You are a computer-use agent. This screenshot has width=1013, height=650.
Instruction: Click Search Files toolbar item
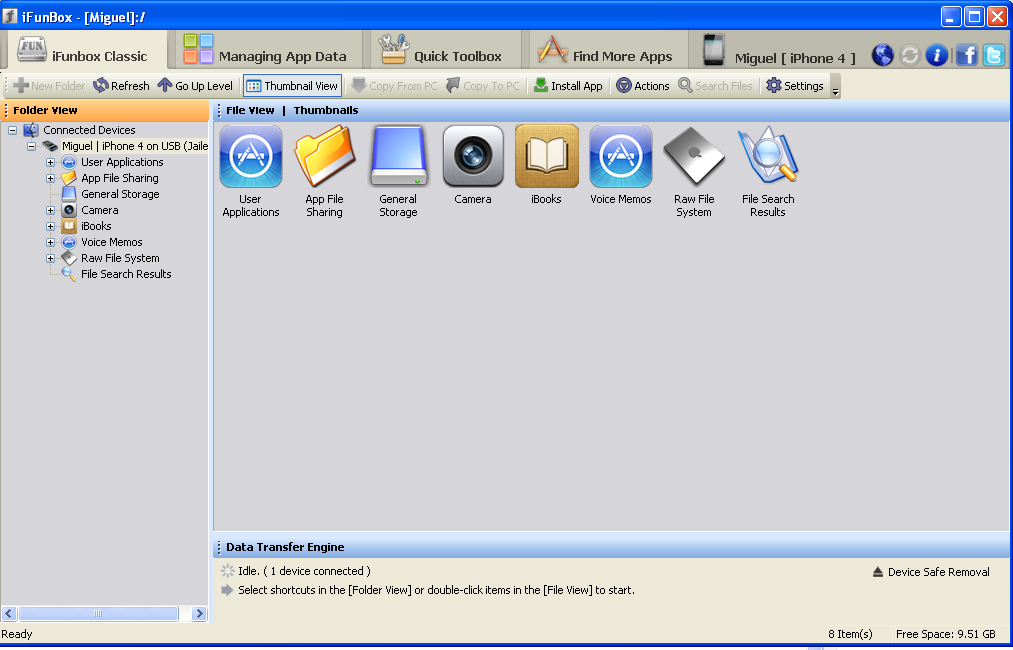pos(715,85)
